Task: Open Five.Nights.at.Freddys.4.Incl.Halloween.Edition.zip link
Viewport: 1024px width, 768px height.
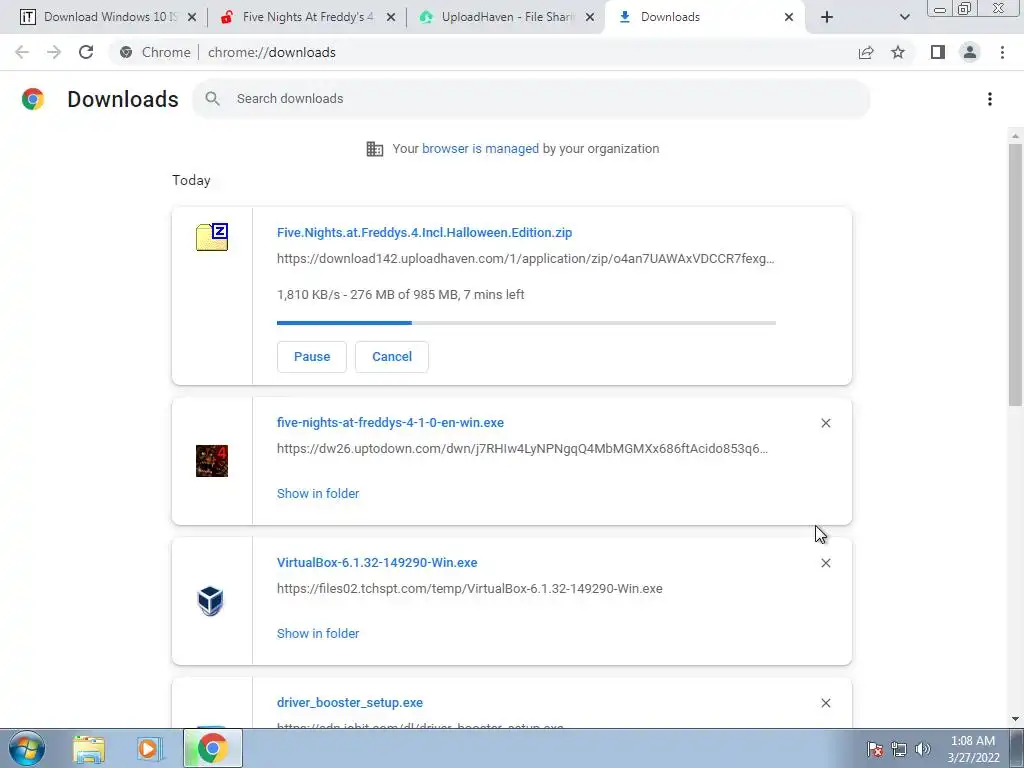Action: point(424,232)
